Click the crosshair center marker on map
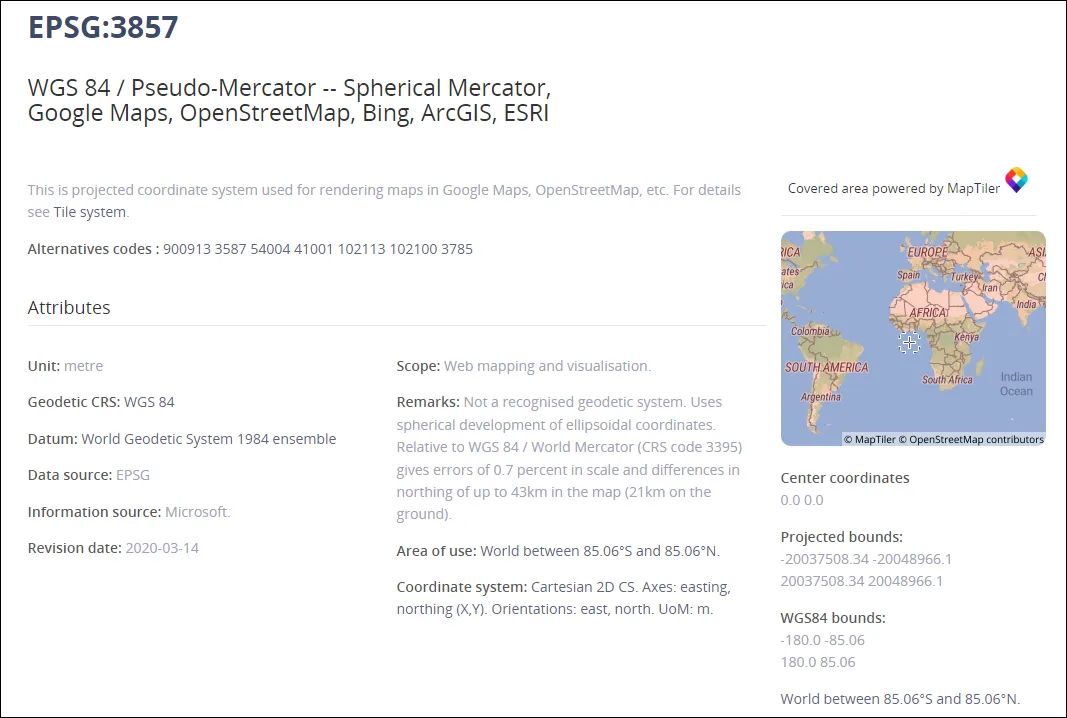 pyautogui.click(x=909, y=342)
